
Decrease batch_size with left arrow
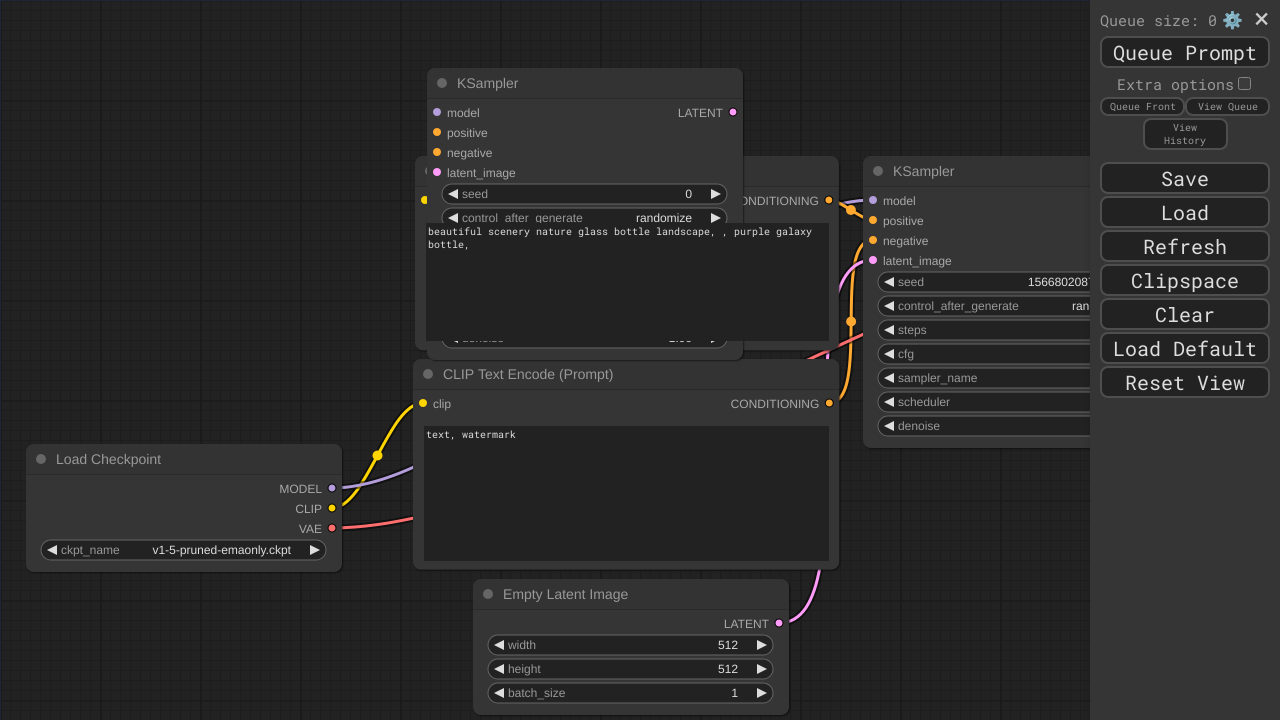499,693
